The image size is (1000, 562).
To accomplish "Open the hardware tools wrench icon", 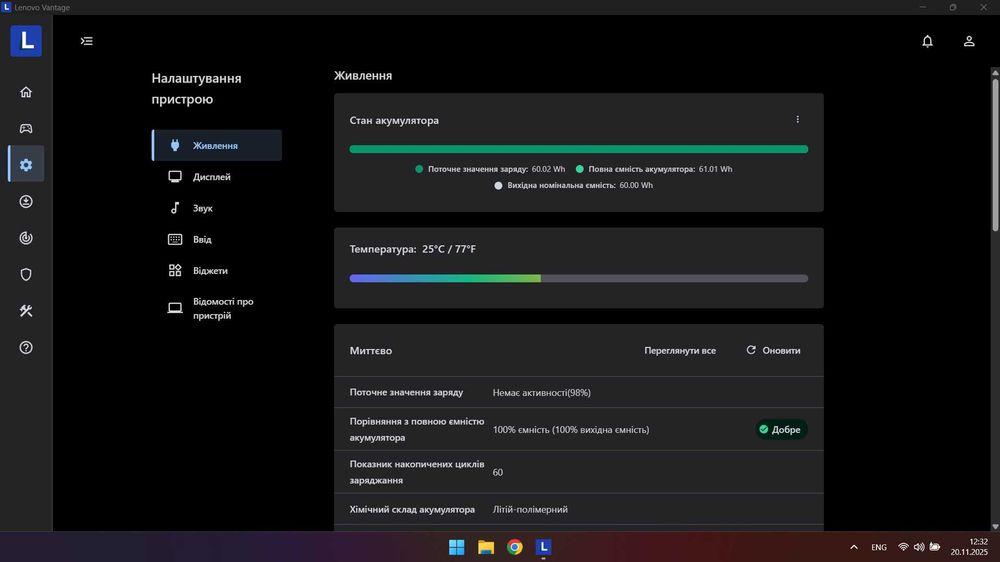I will pyautogui.click(x=26, y=311).
